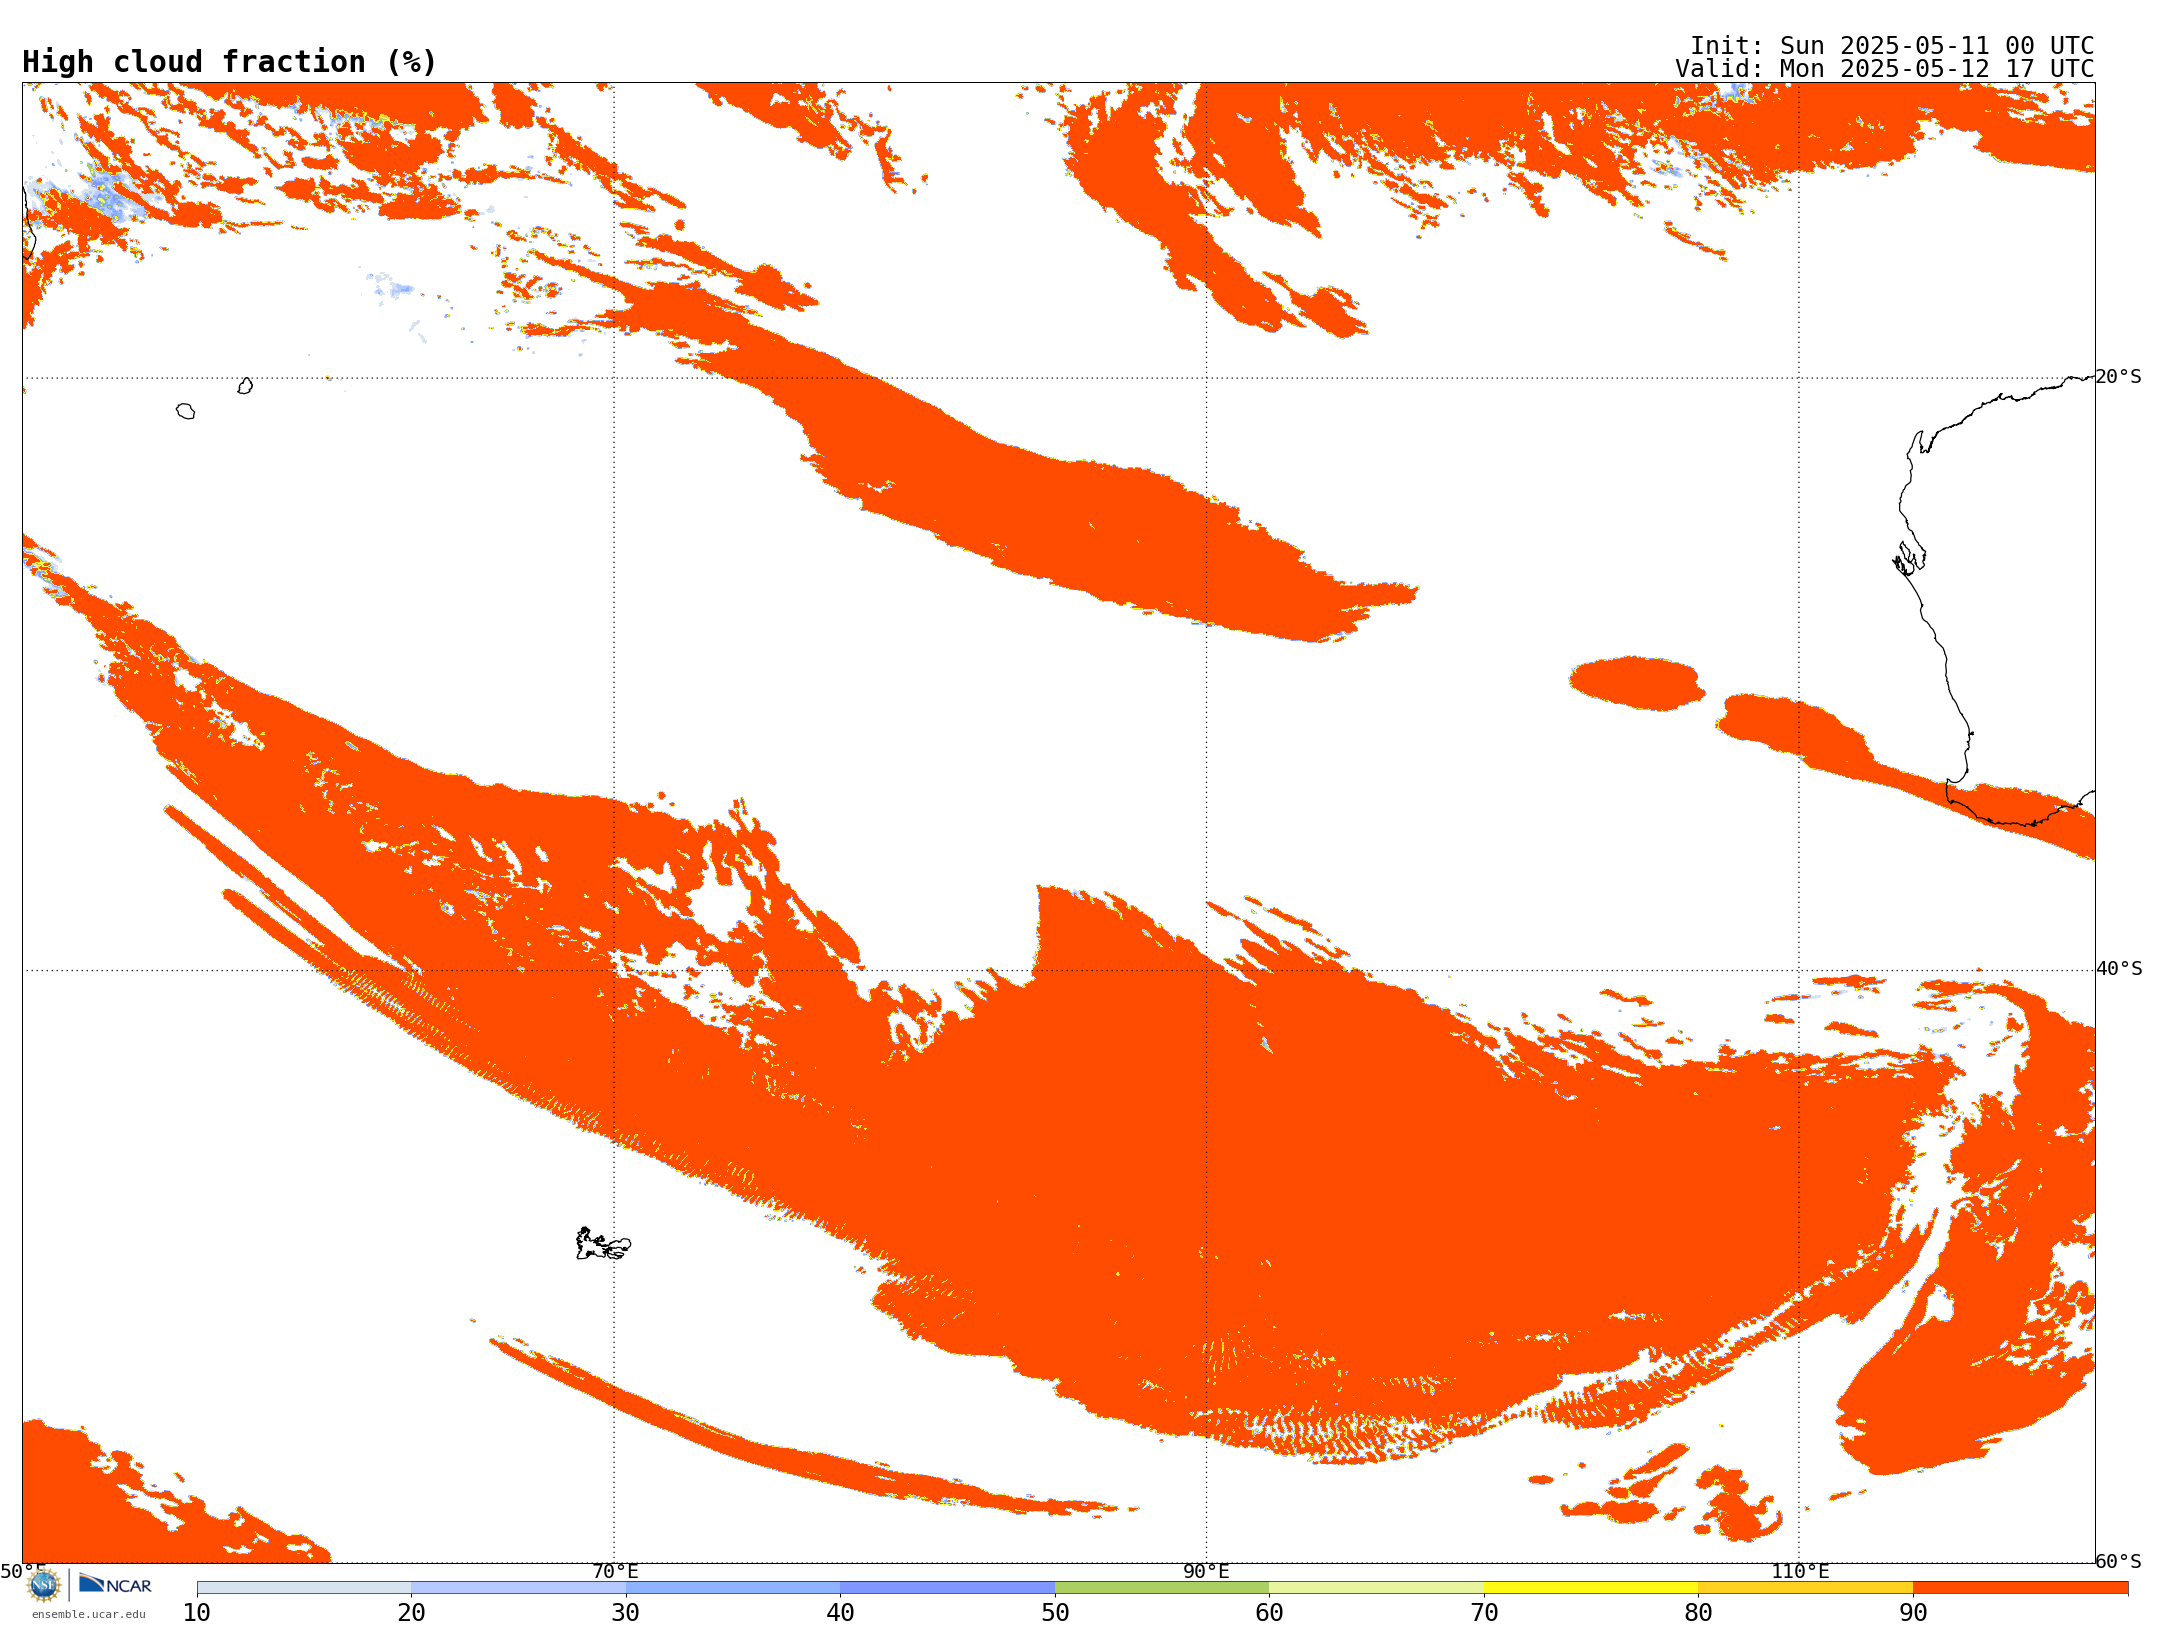This screenshot has width=2160, height=1626.
Task: Click the colorbar tick label 90
Action: pos(1913,1613)
